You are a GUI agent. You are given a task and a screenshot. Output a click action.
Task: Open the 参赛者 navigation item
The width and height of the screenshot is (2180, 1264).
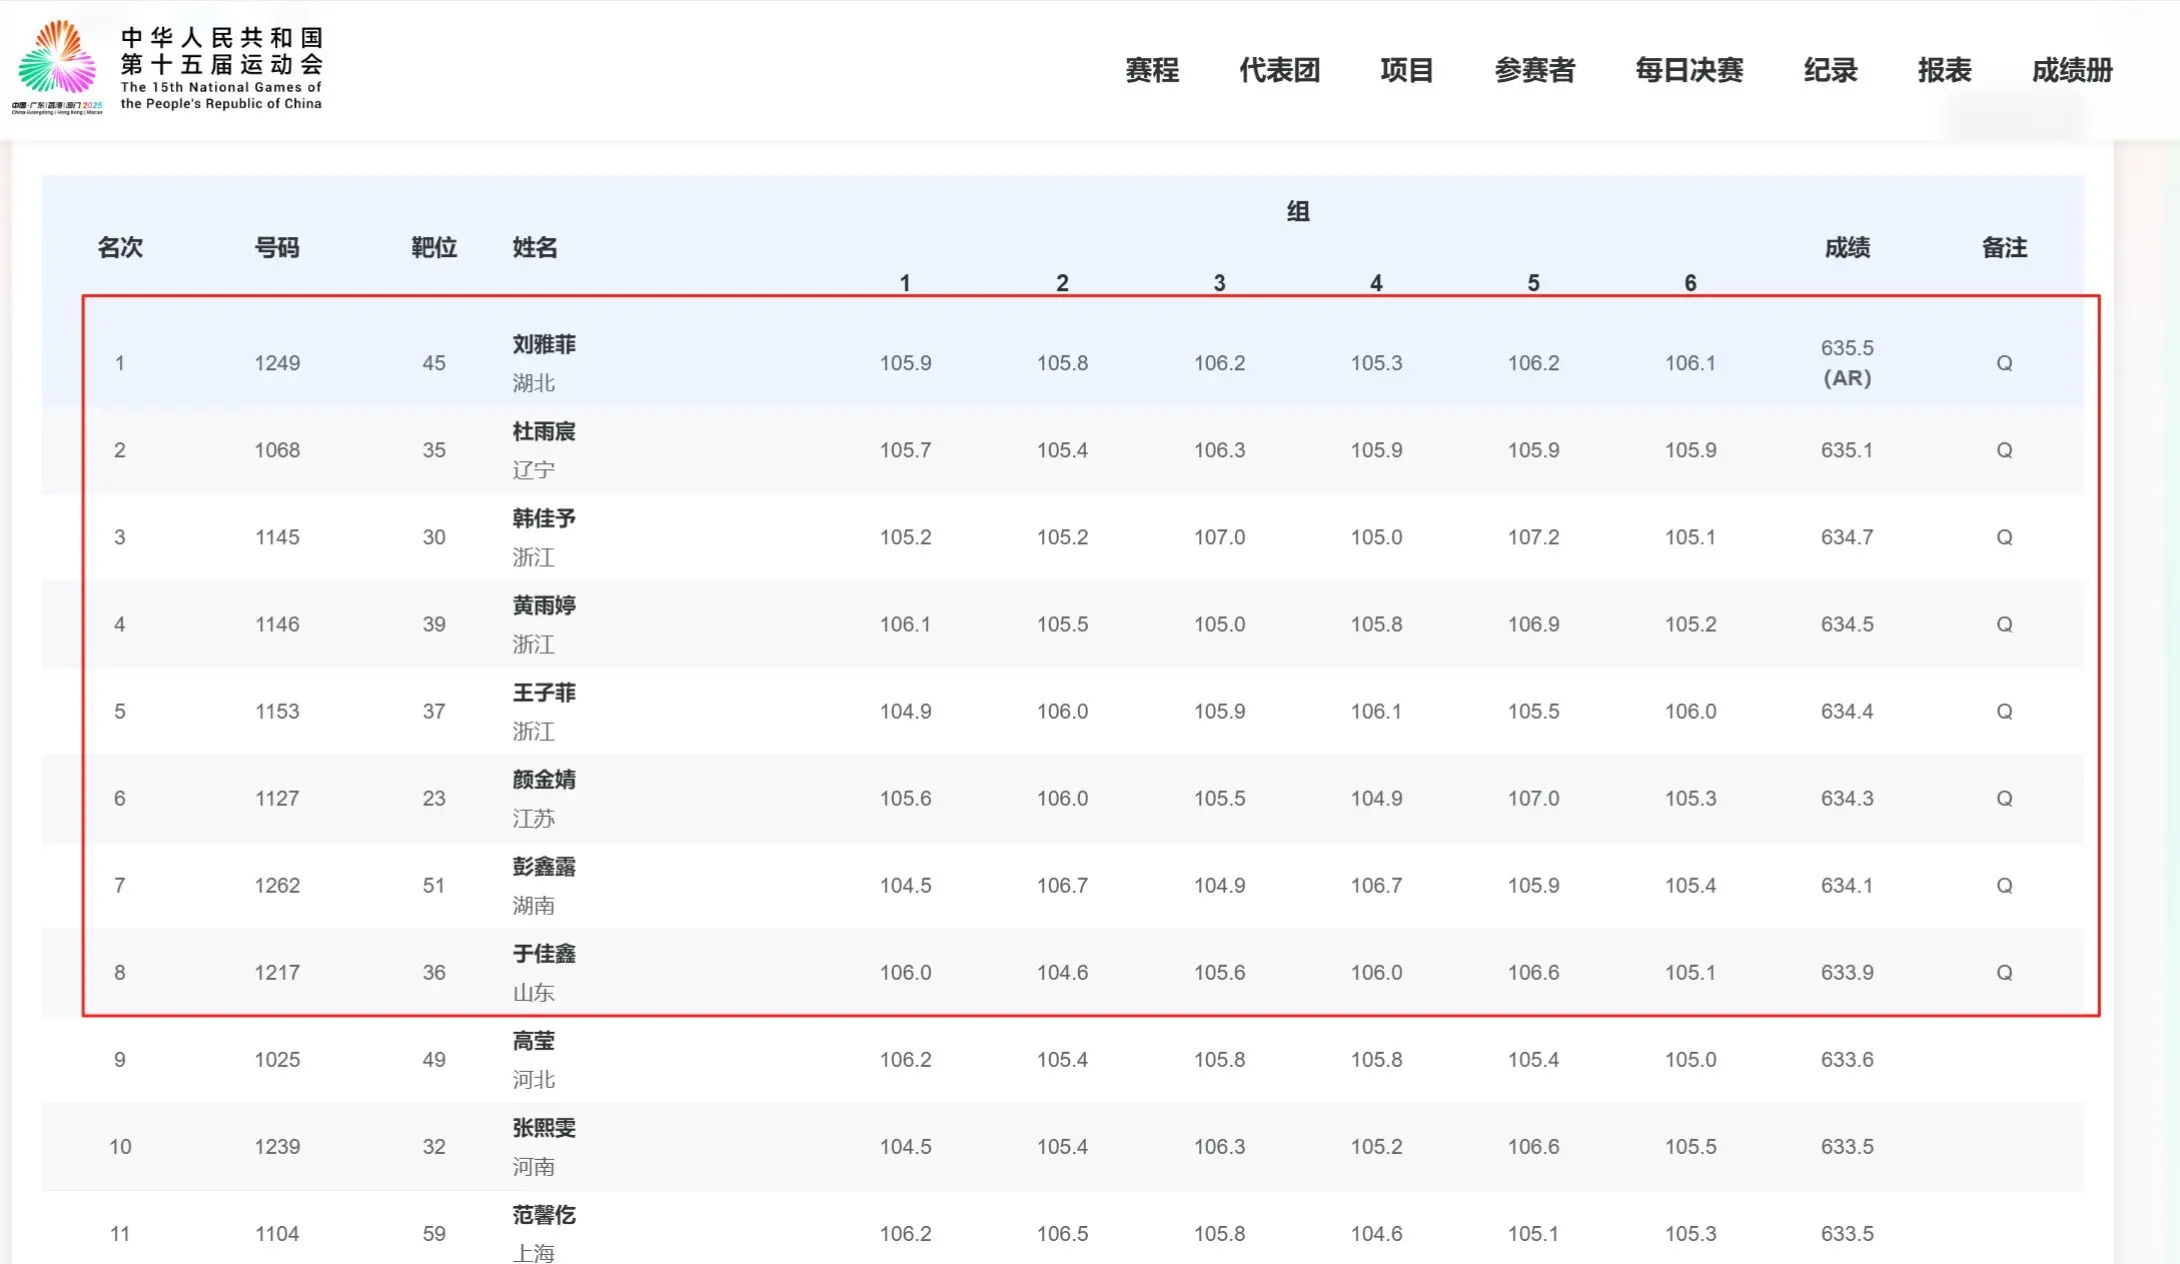click(1534, 70)
